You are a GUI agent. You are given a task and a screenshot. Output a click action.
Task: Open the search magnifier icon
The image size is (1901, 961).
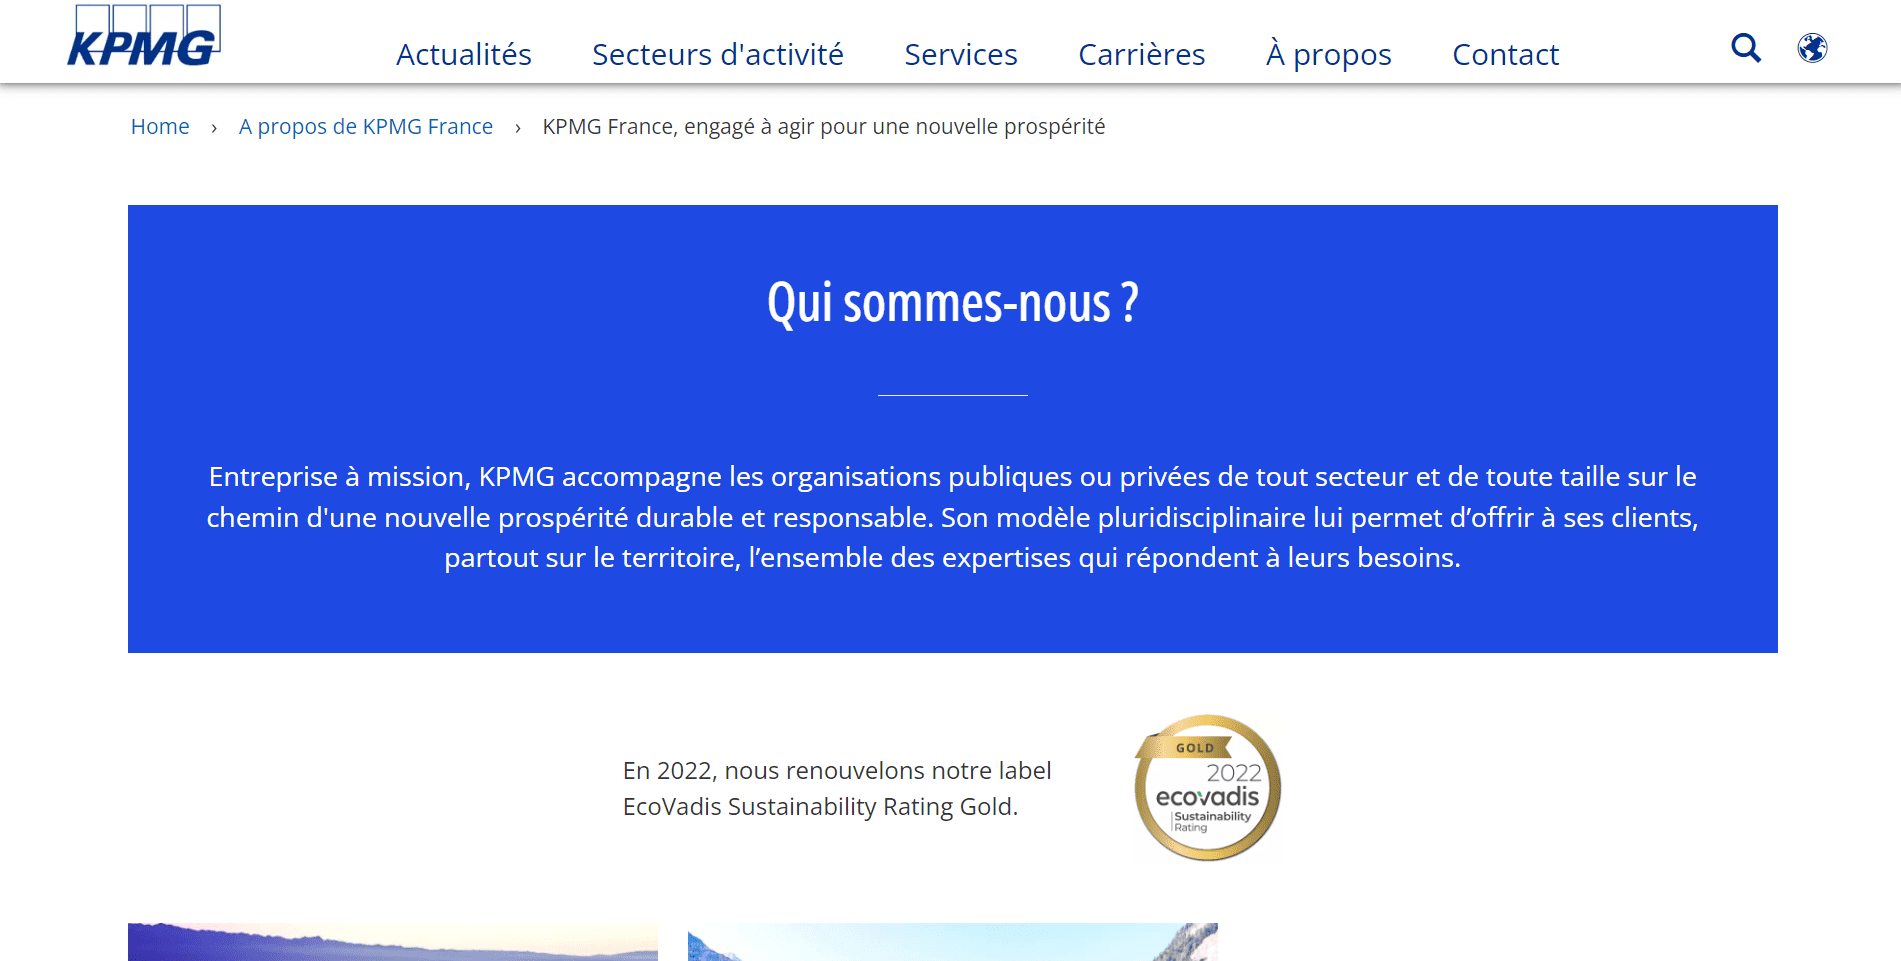pos(1746,48)
